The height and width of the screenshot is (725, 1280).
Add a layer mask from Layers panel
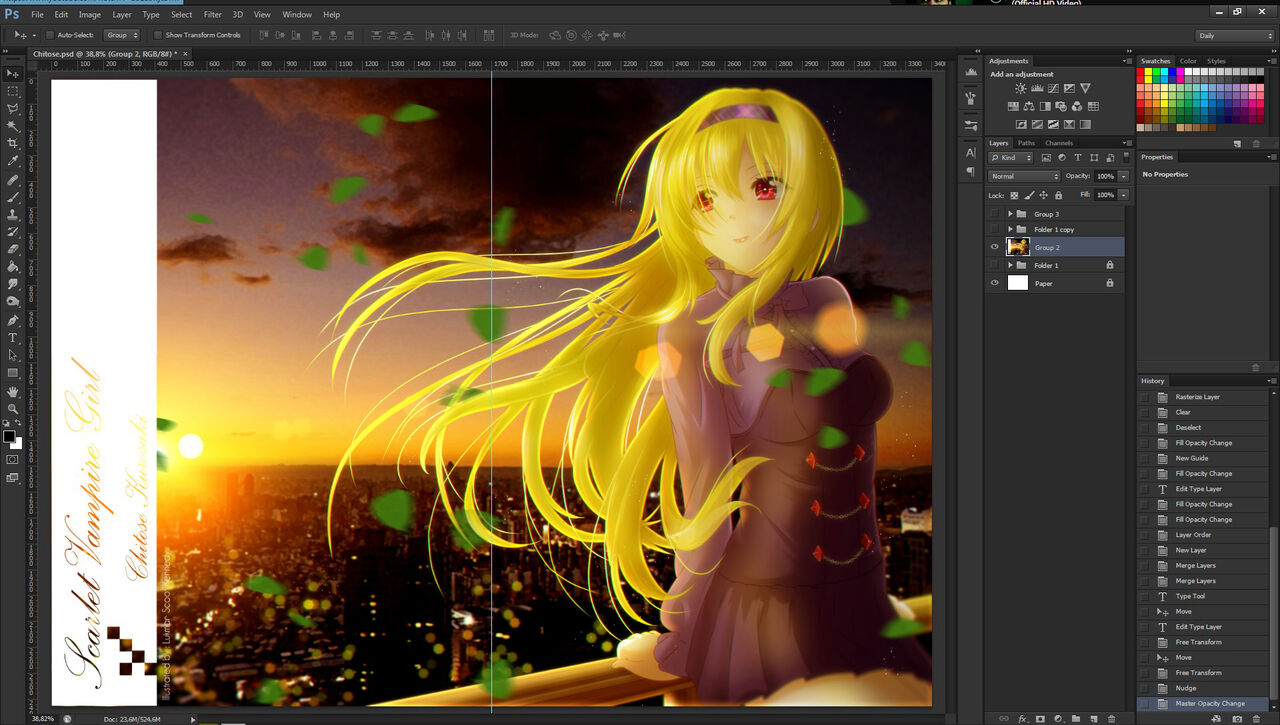[x=1040, y=719]
